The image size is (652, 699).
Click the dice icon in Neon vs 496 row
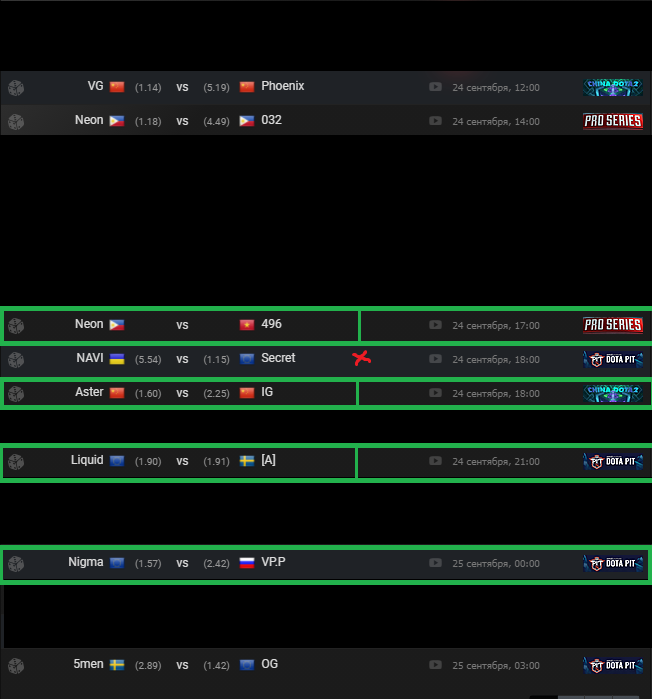(16, 326)
